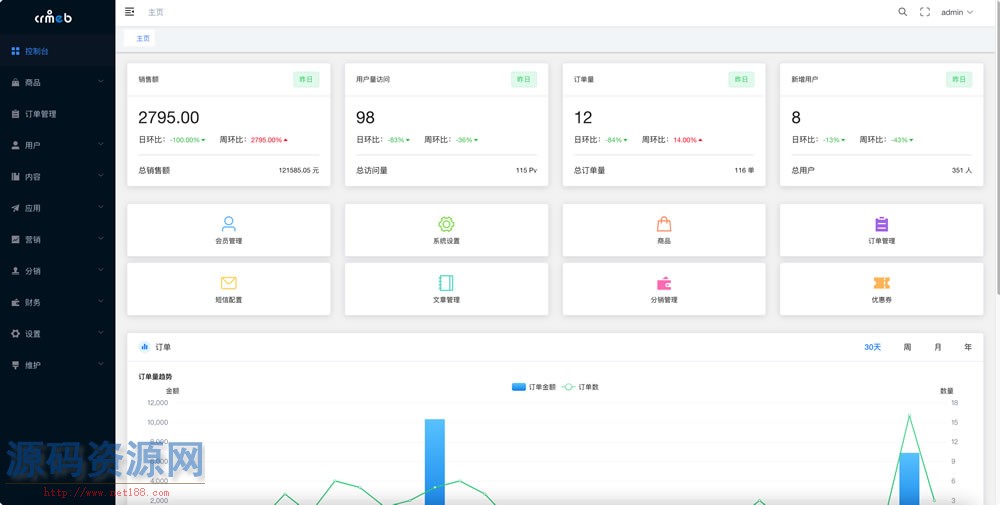Toggle 订单金额 series in chart legend
Image resolution: width=1000 pixels, height=505 pixels.
[x=533, y=387]
